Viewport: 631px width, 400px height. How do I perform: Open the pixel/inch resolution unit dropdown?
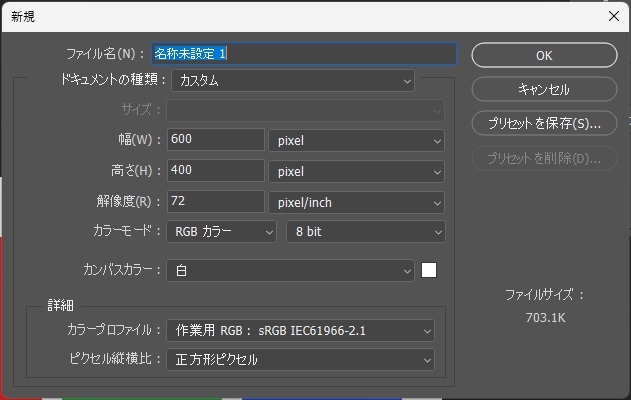click(x=357, y=202)
